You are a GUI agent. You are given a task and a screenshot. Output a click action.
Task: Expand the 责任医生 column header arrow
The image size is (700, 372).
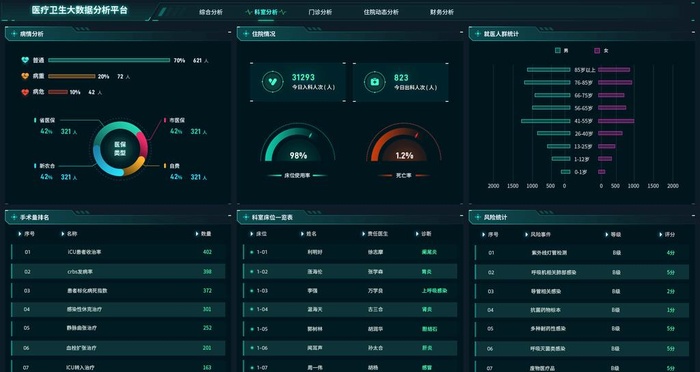pos(363,234)
